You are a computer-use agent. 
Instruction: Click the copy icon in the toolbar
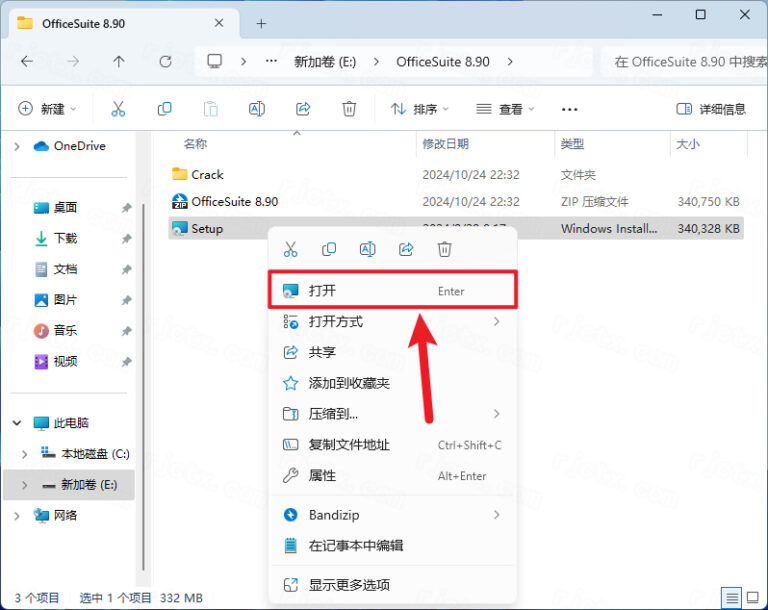click(x=165, y=109)
